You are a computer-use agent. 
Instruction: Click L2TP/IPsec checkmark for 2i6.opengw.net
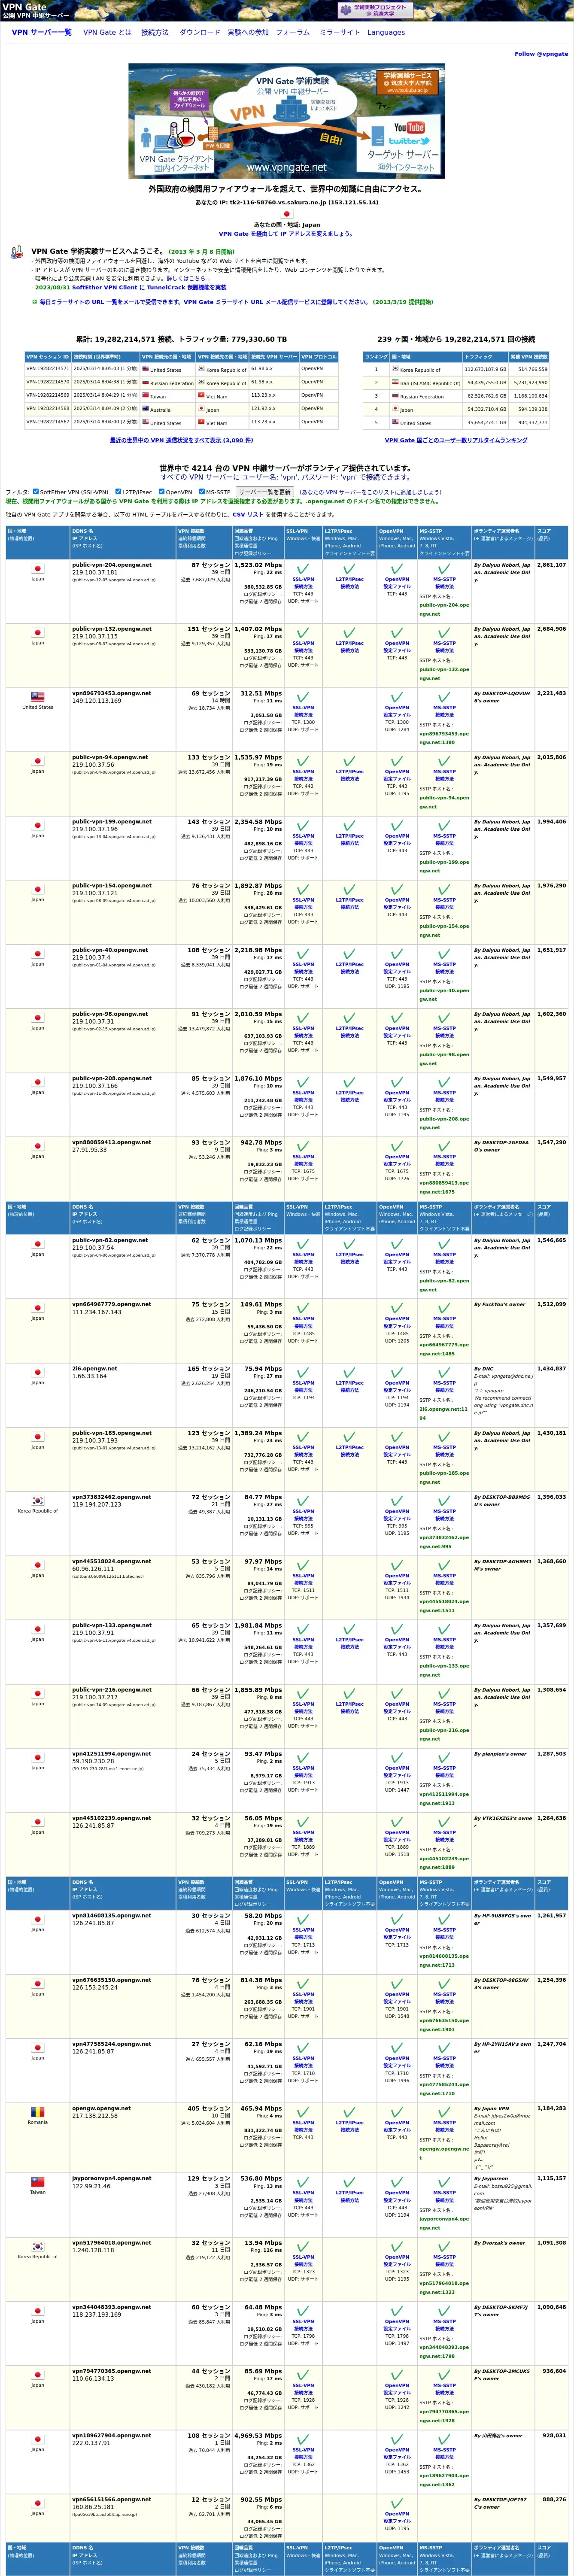click(x=350, y=1372)
